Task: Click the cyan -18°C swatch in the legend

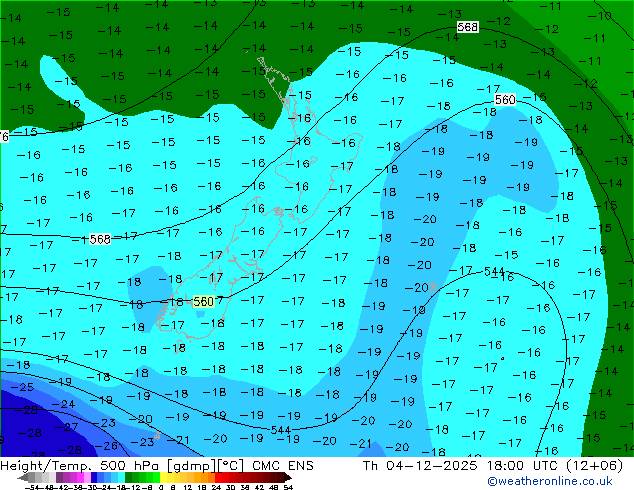Action: click(x=121, y=478)
